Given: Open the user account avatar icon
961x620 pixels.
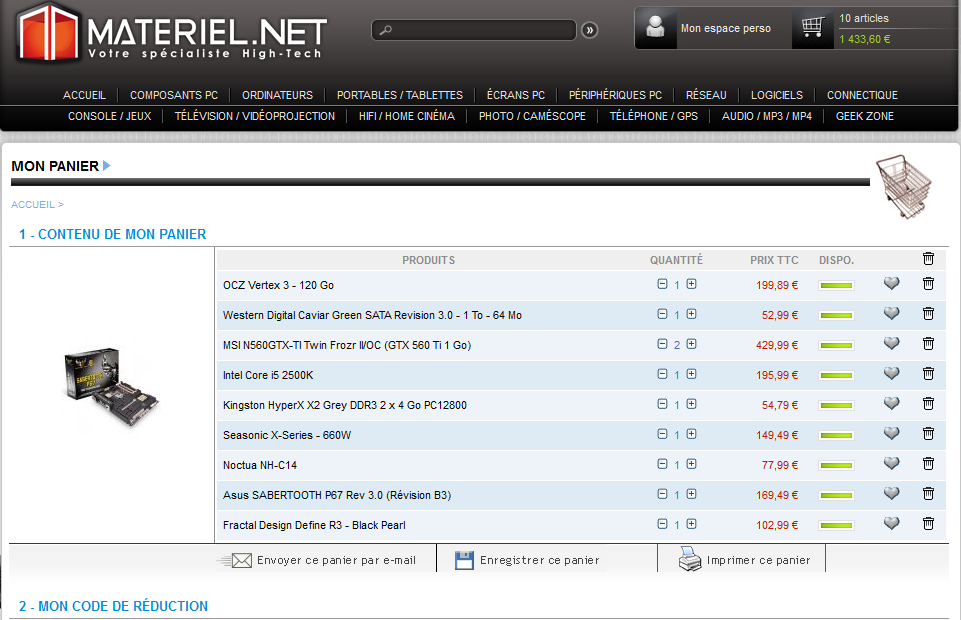Looking at the screenshot, I should (x=656, y=28).
